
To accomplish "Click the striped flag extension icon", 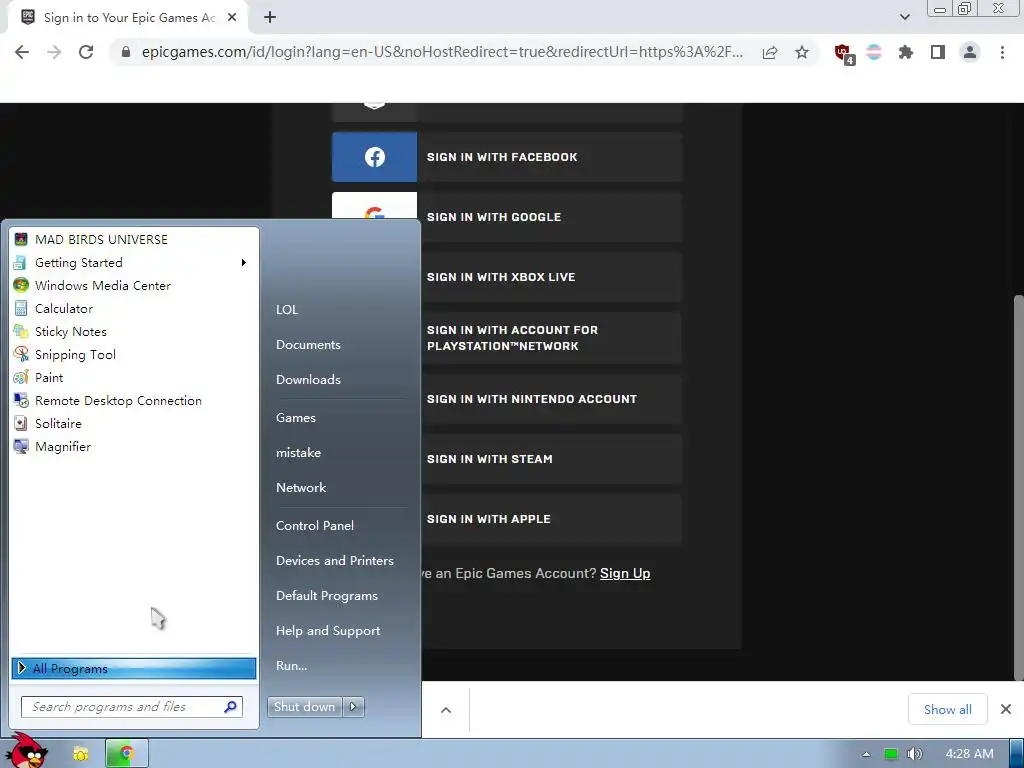I will click(x=874, y=52).
